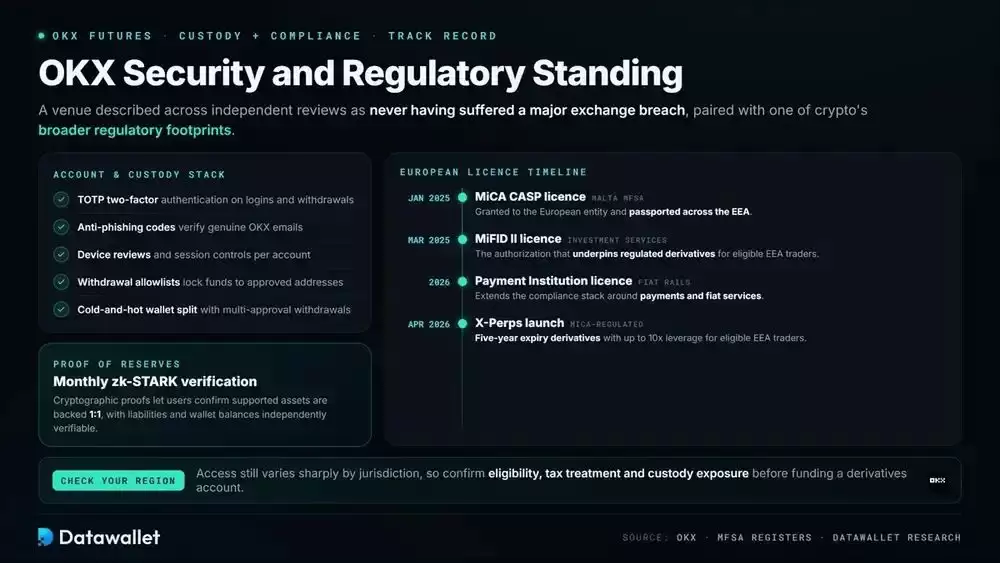Click the green dot before OKX FUTURES

tap(41, 36)
